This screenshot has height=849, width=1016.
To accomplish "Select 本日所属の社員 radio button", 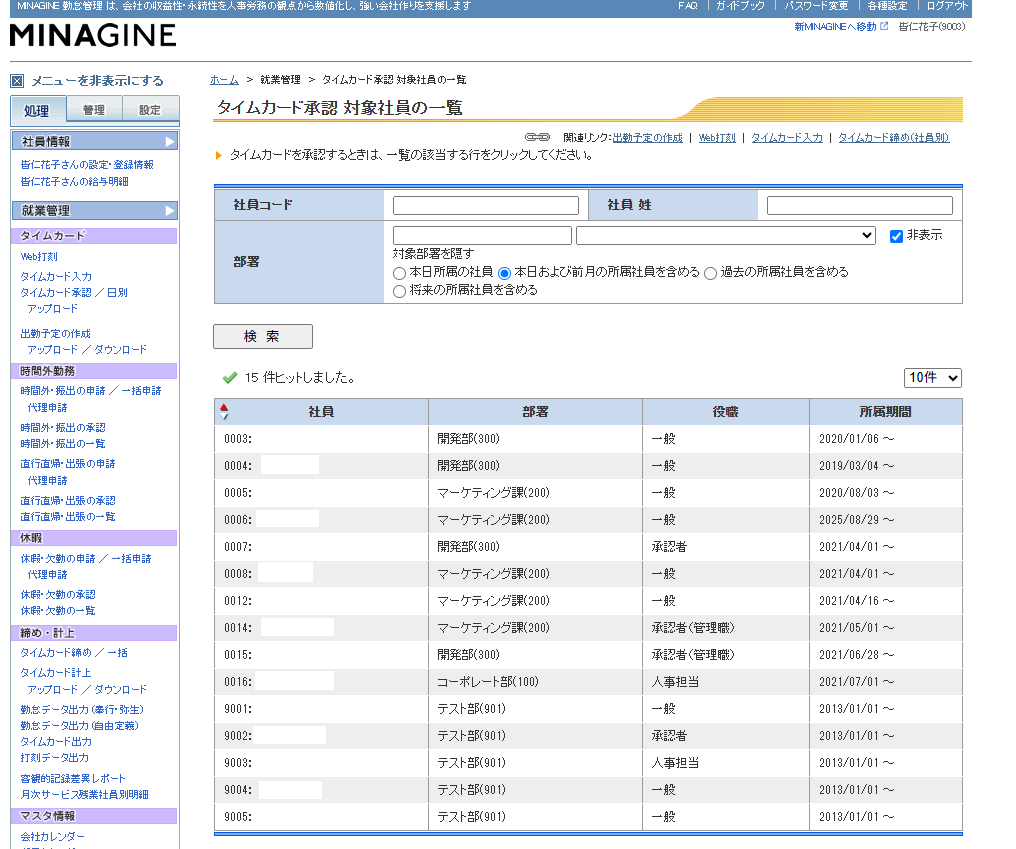I will click(x=400, y=273).
